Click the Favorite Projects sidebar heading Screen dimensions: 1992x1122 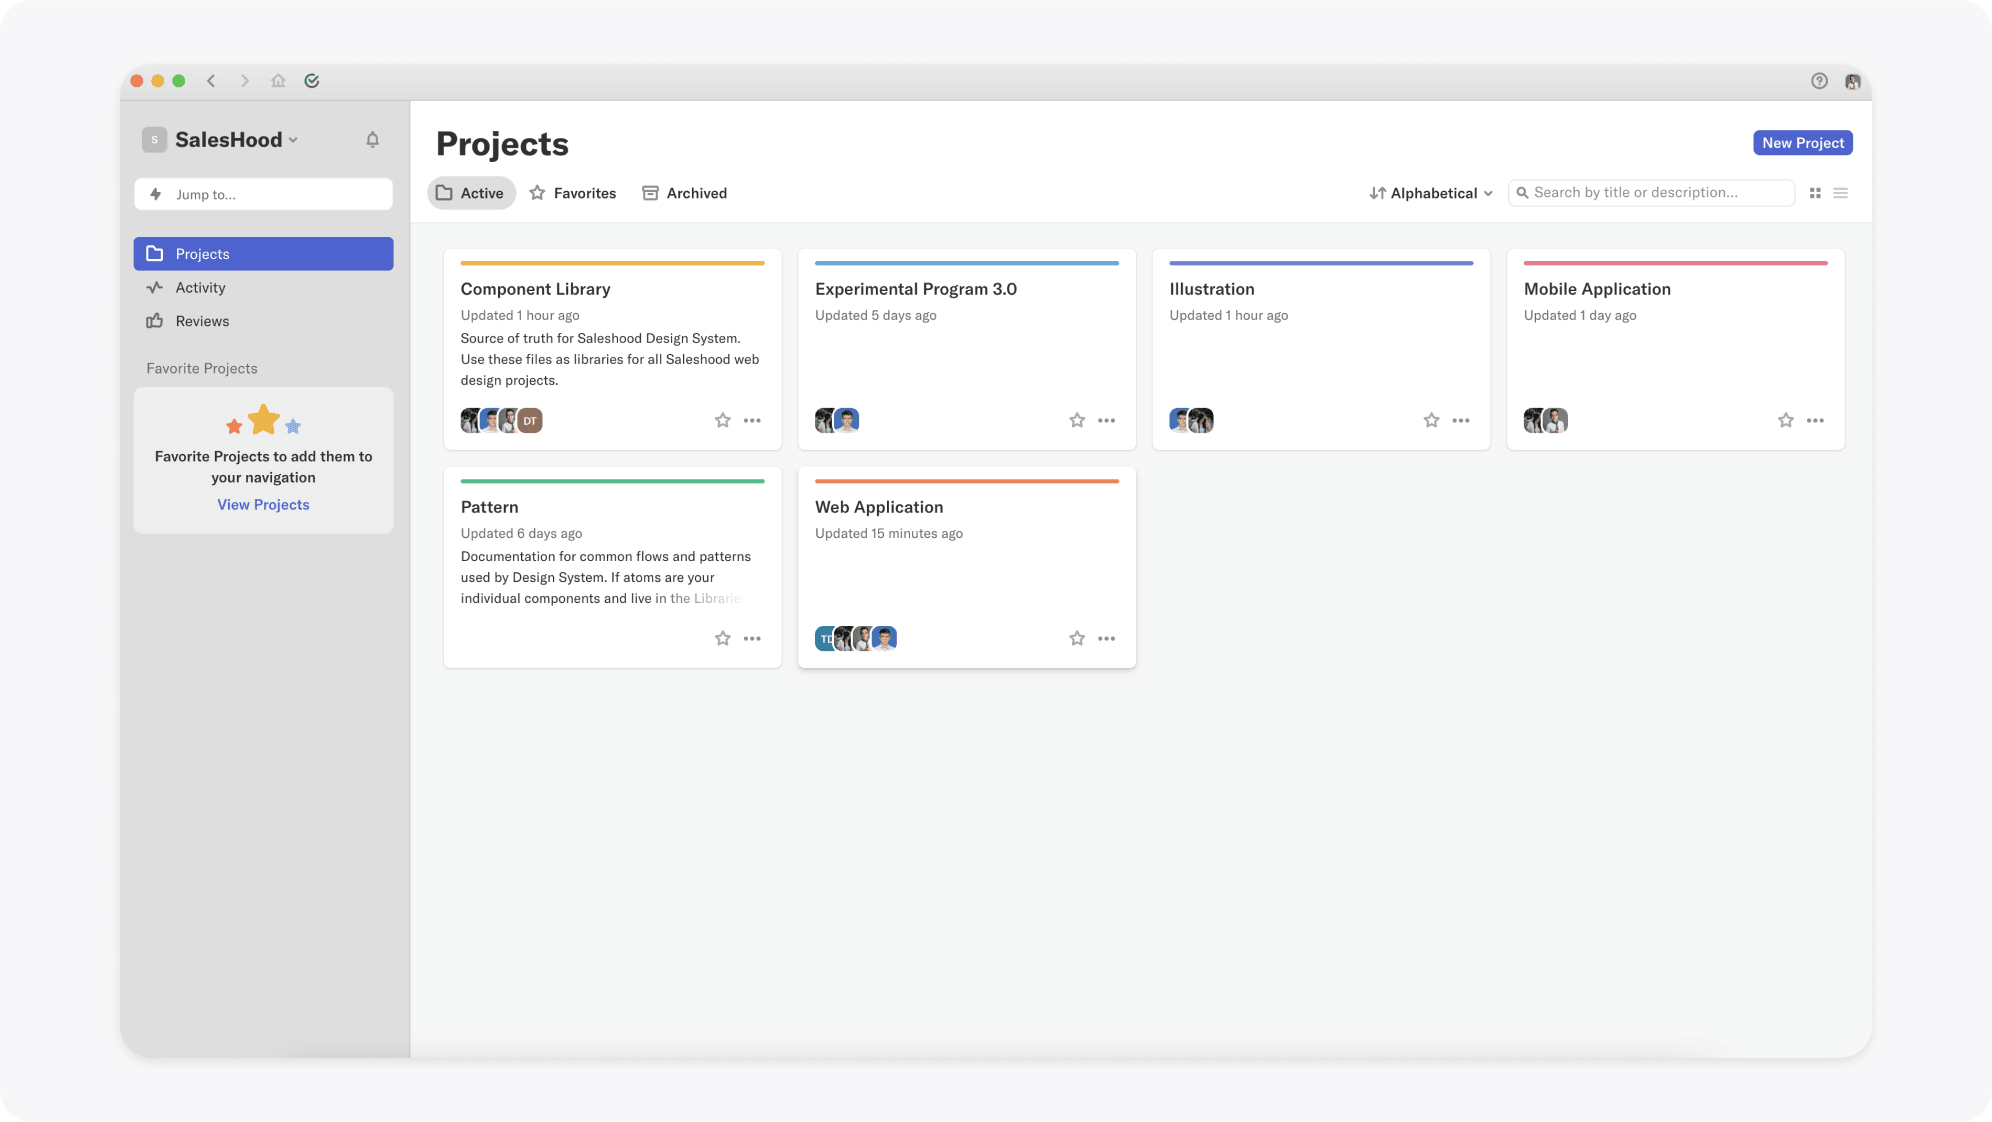coord(202,369)
